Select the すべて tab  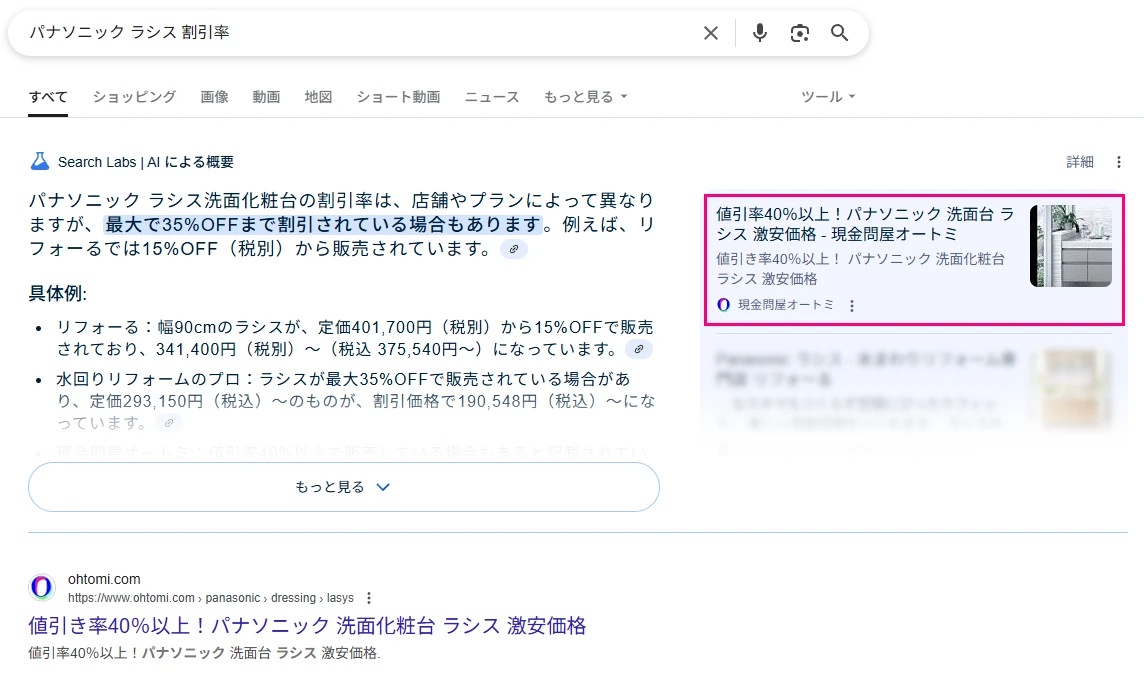[x=48, y=96]
